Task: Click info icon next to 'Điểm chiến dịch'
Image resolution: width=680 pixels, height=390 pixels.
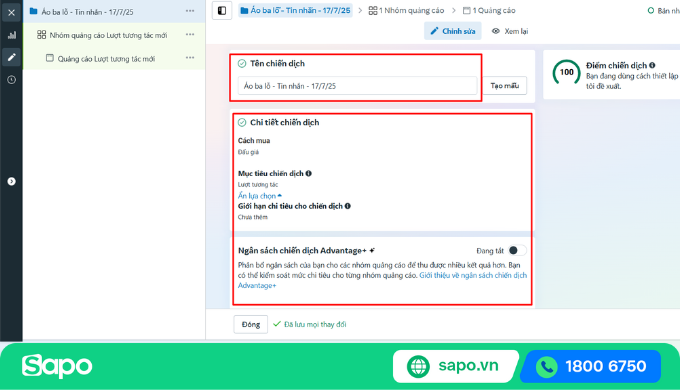Action: (652, 65)
